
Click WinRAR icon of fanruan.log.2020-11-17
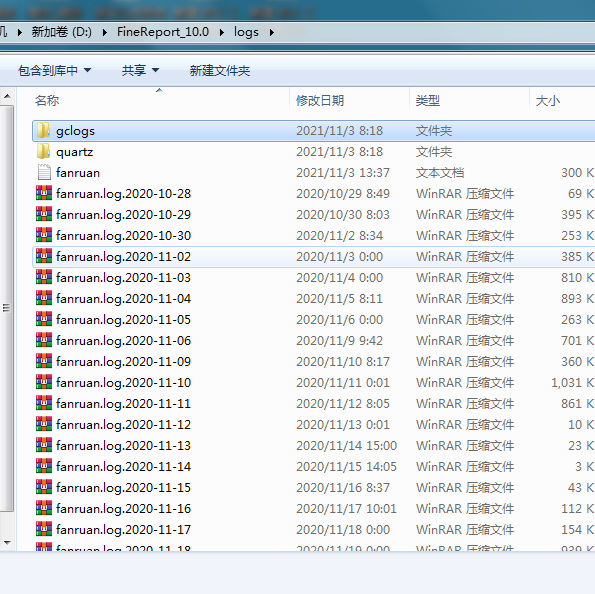[44, 529]
